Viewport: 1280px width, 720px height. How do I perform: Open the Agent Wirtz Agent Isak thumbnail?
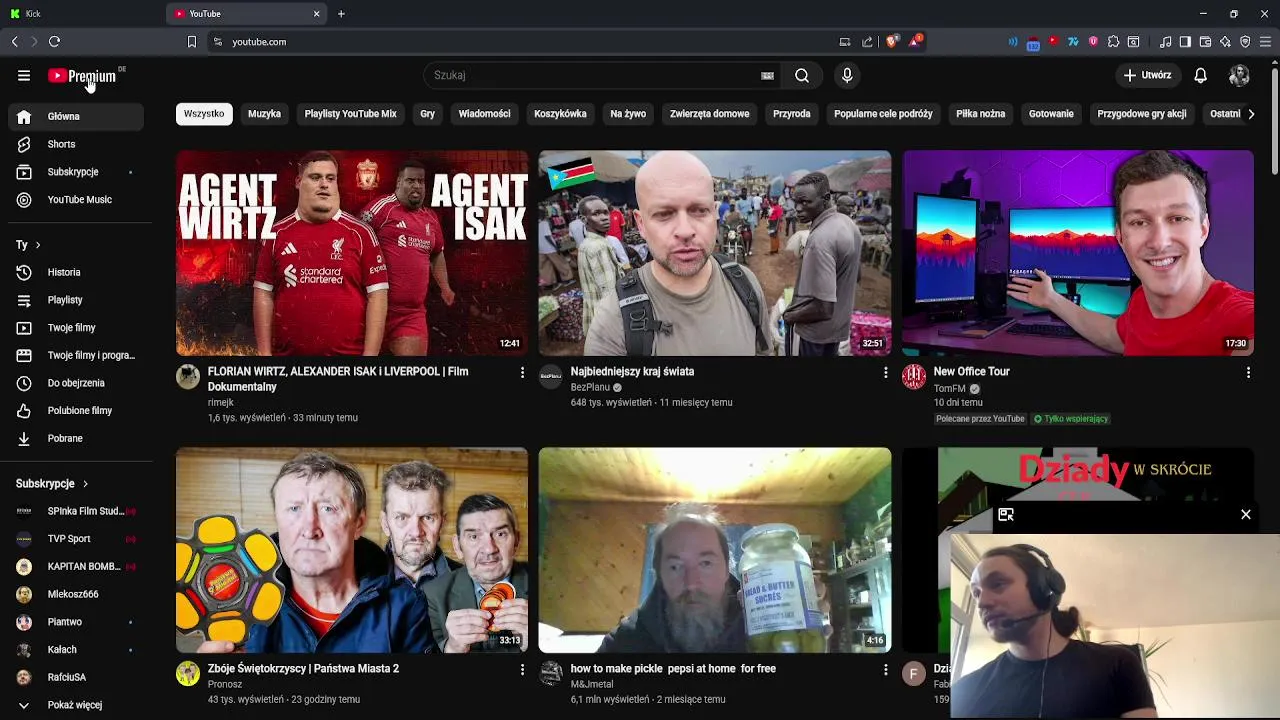(352, 253)
